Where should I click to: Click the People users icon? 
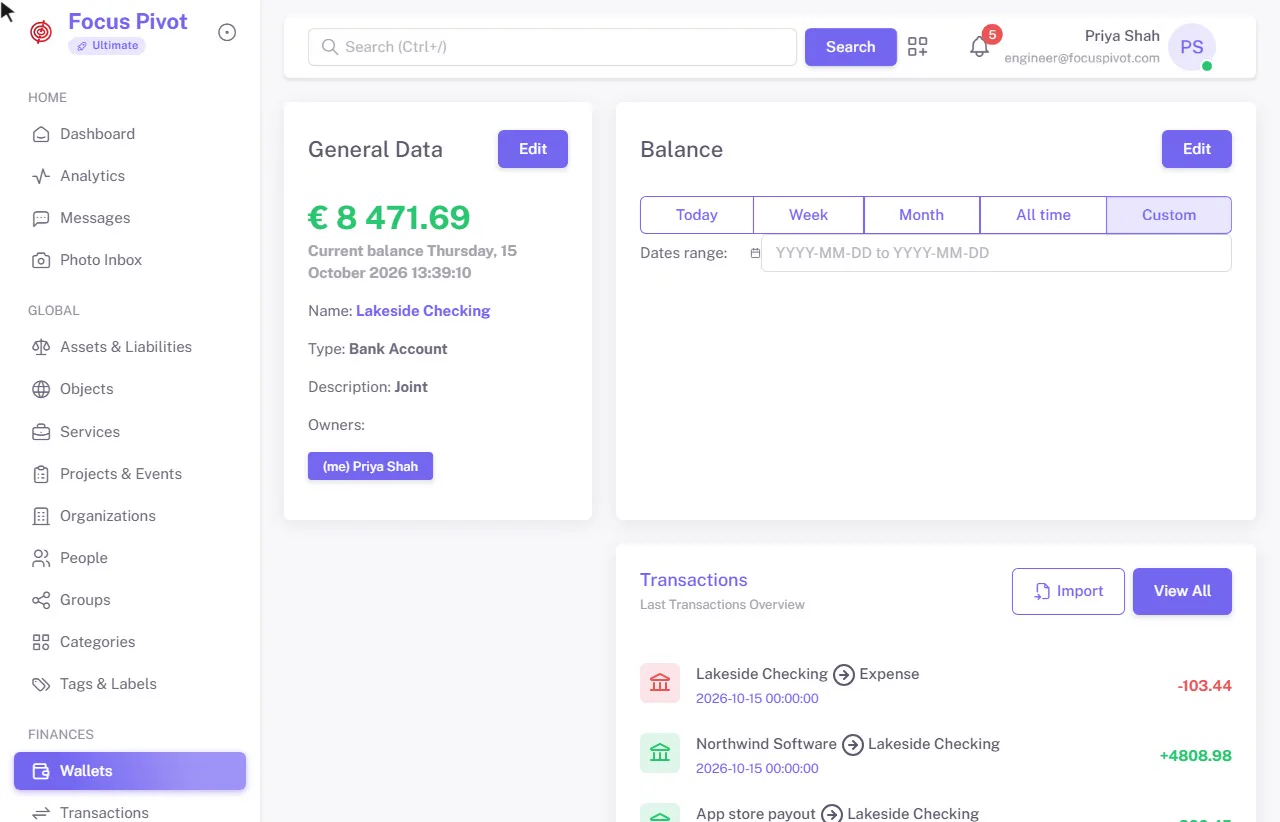[x=41, y=558]
